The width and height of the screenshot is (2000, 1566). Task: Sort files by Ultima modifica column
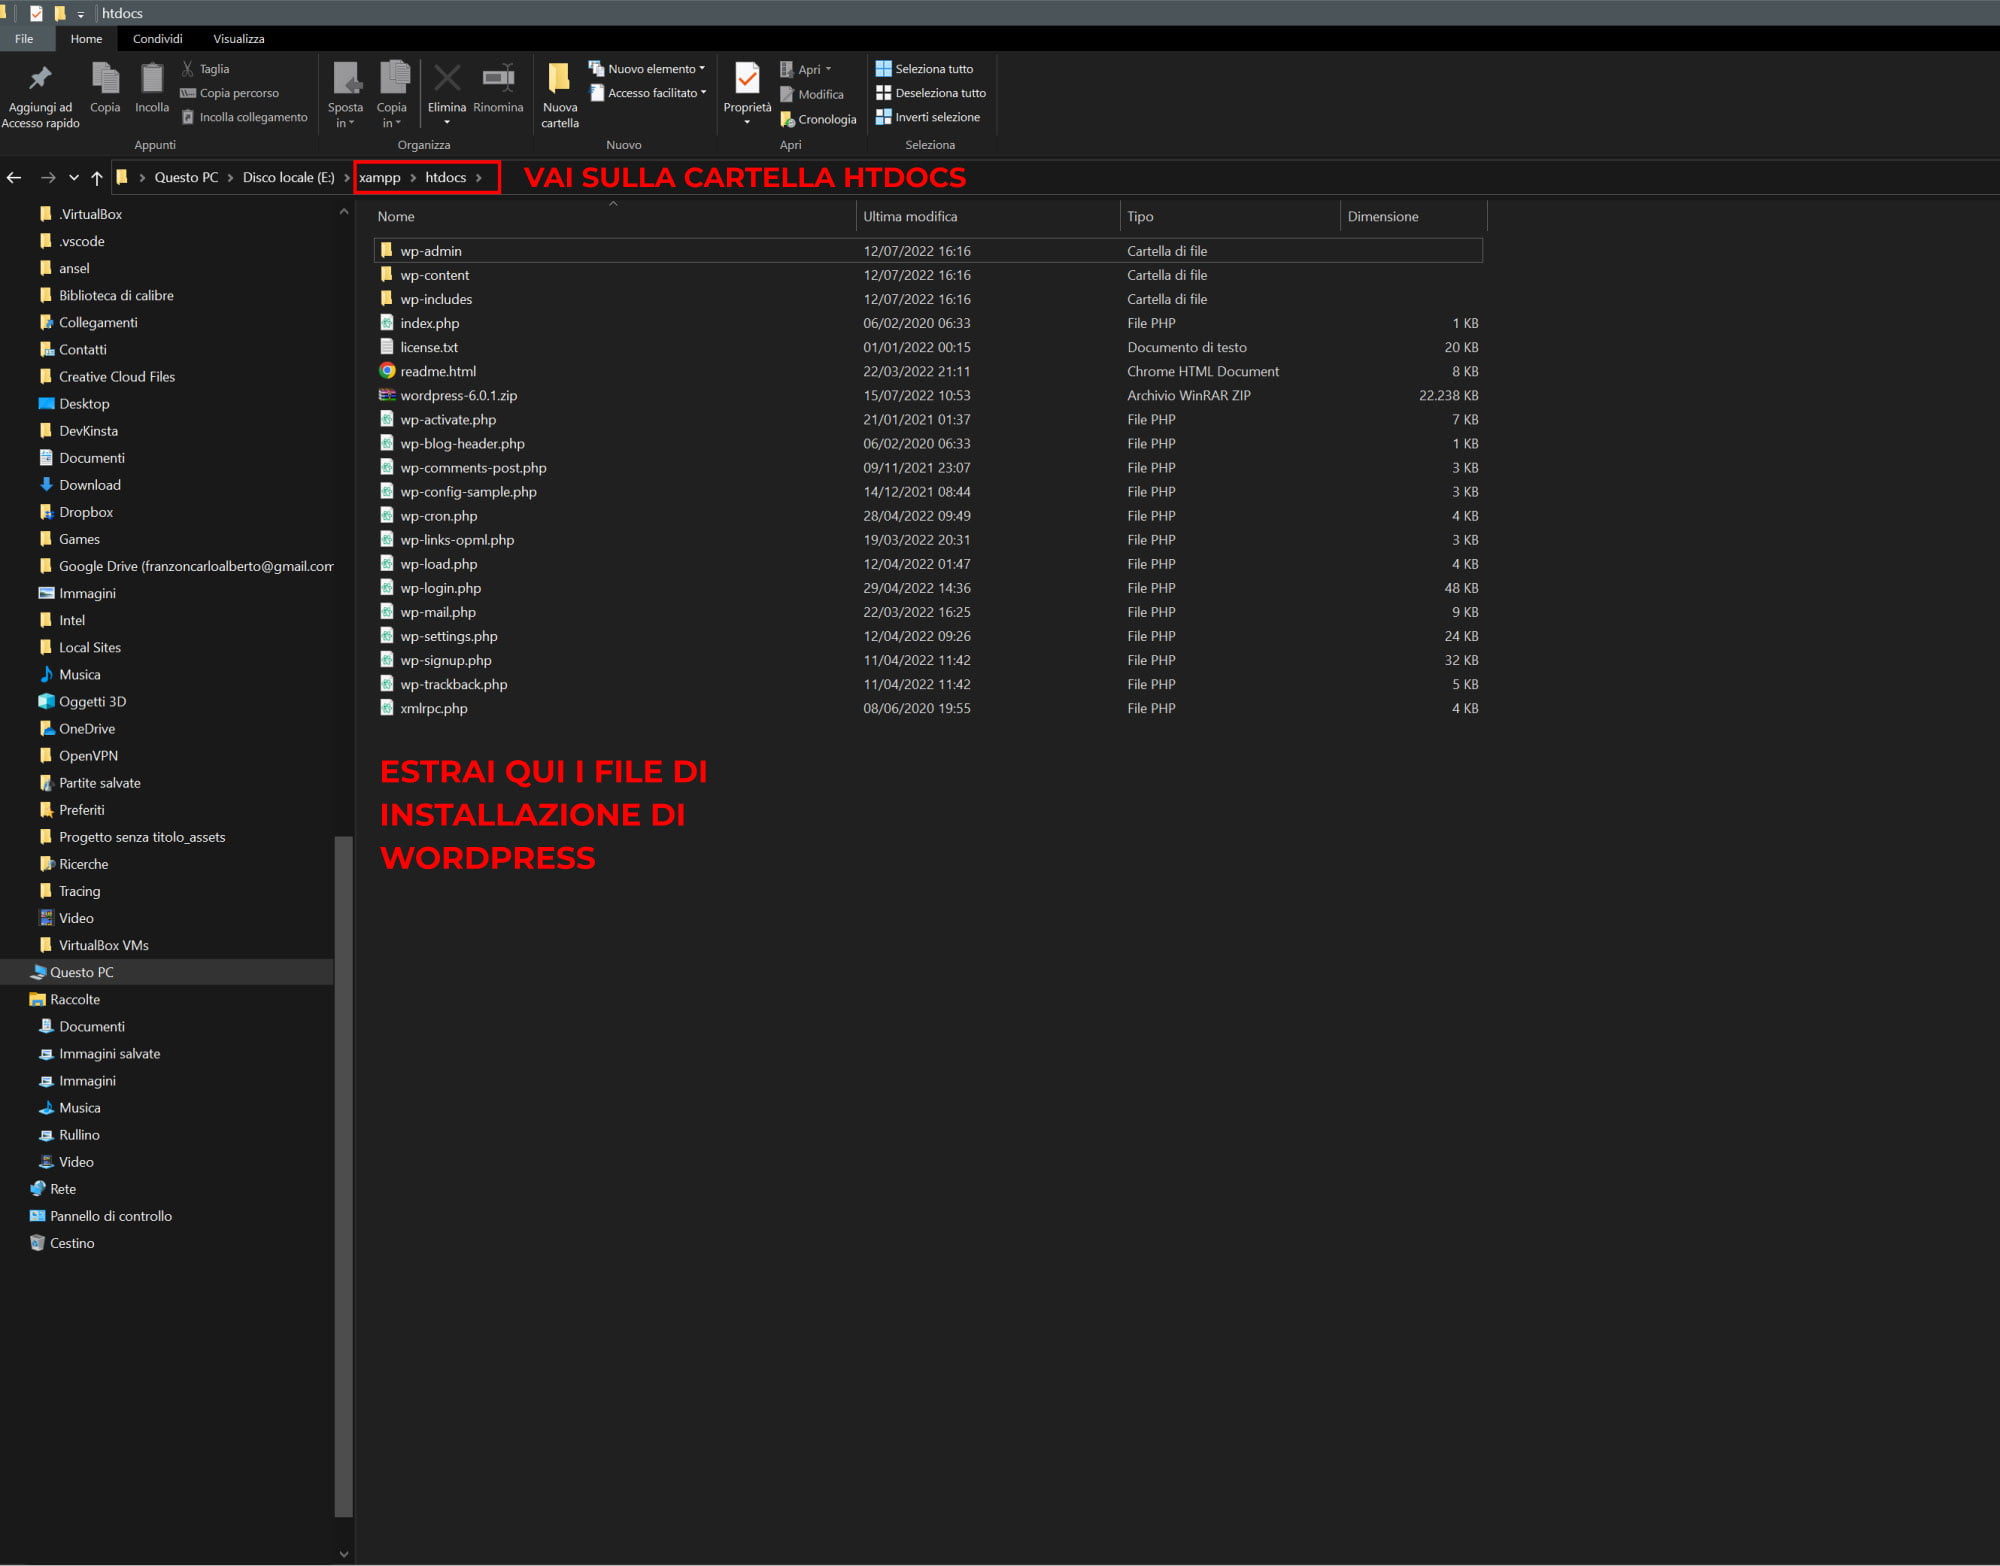tap(909, 217)
